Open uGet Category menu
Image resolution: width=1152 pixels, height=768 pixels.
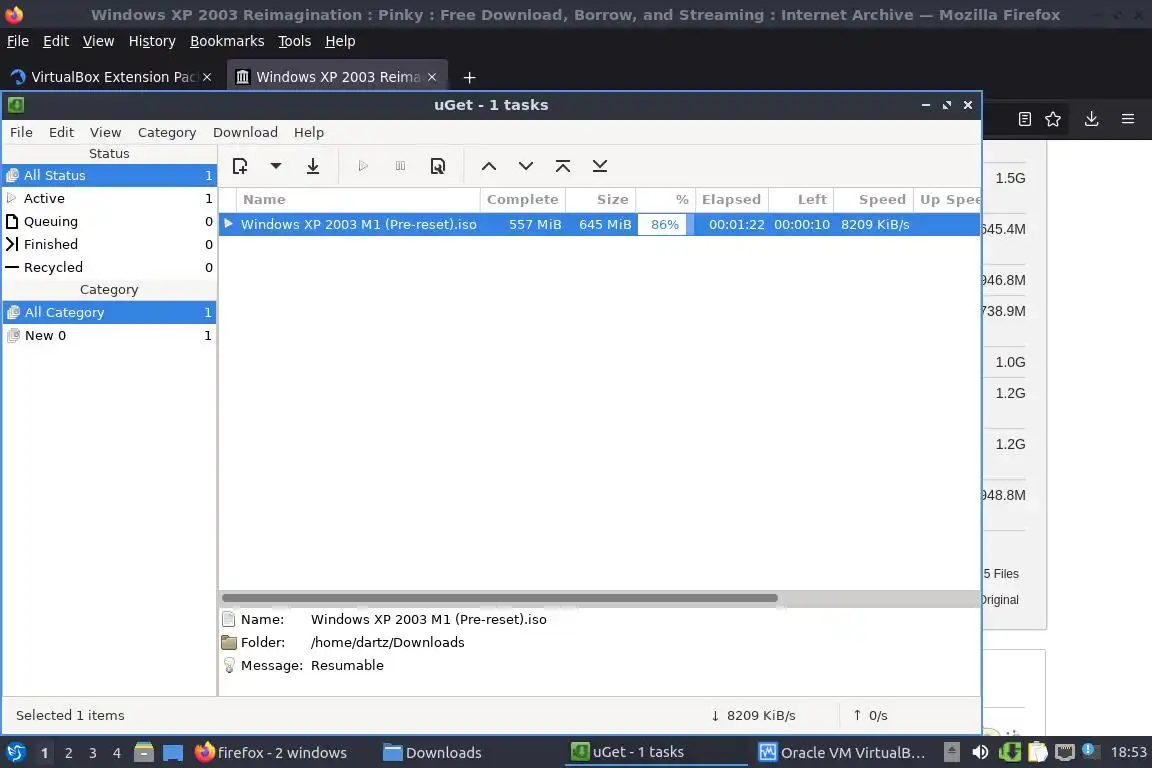coord(167,132)
